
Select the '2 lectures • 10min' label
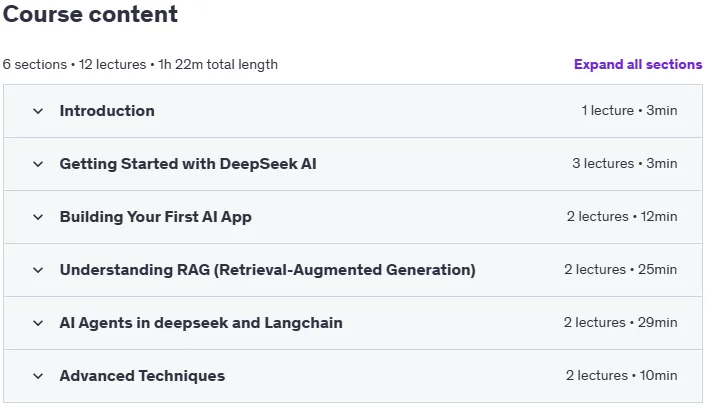tap(622, 376)
